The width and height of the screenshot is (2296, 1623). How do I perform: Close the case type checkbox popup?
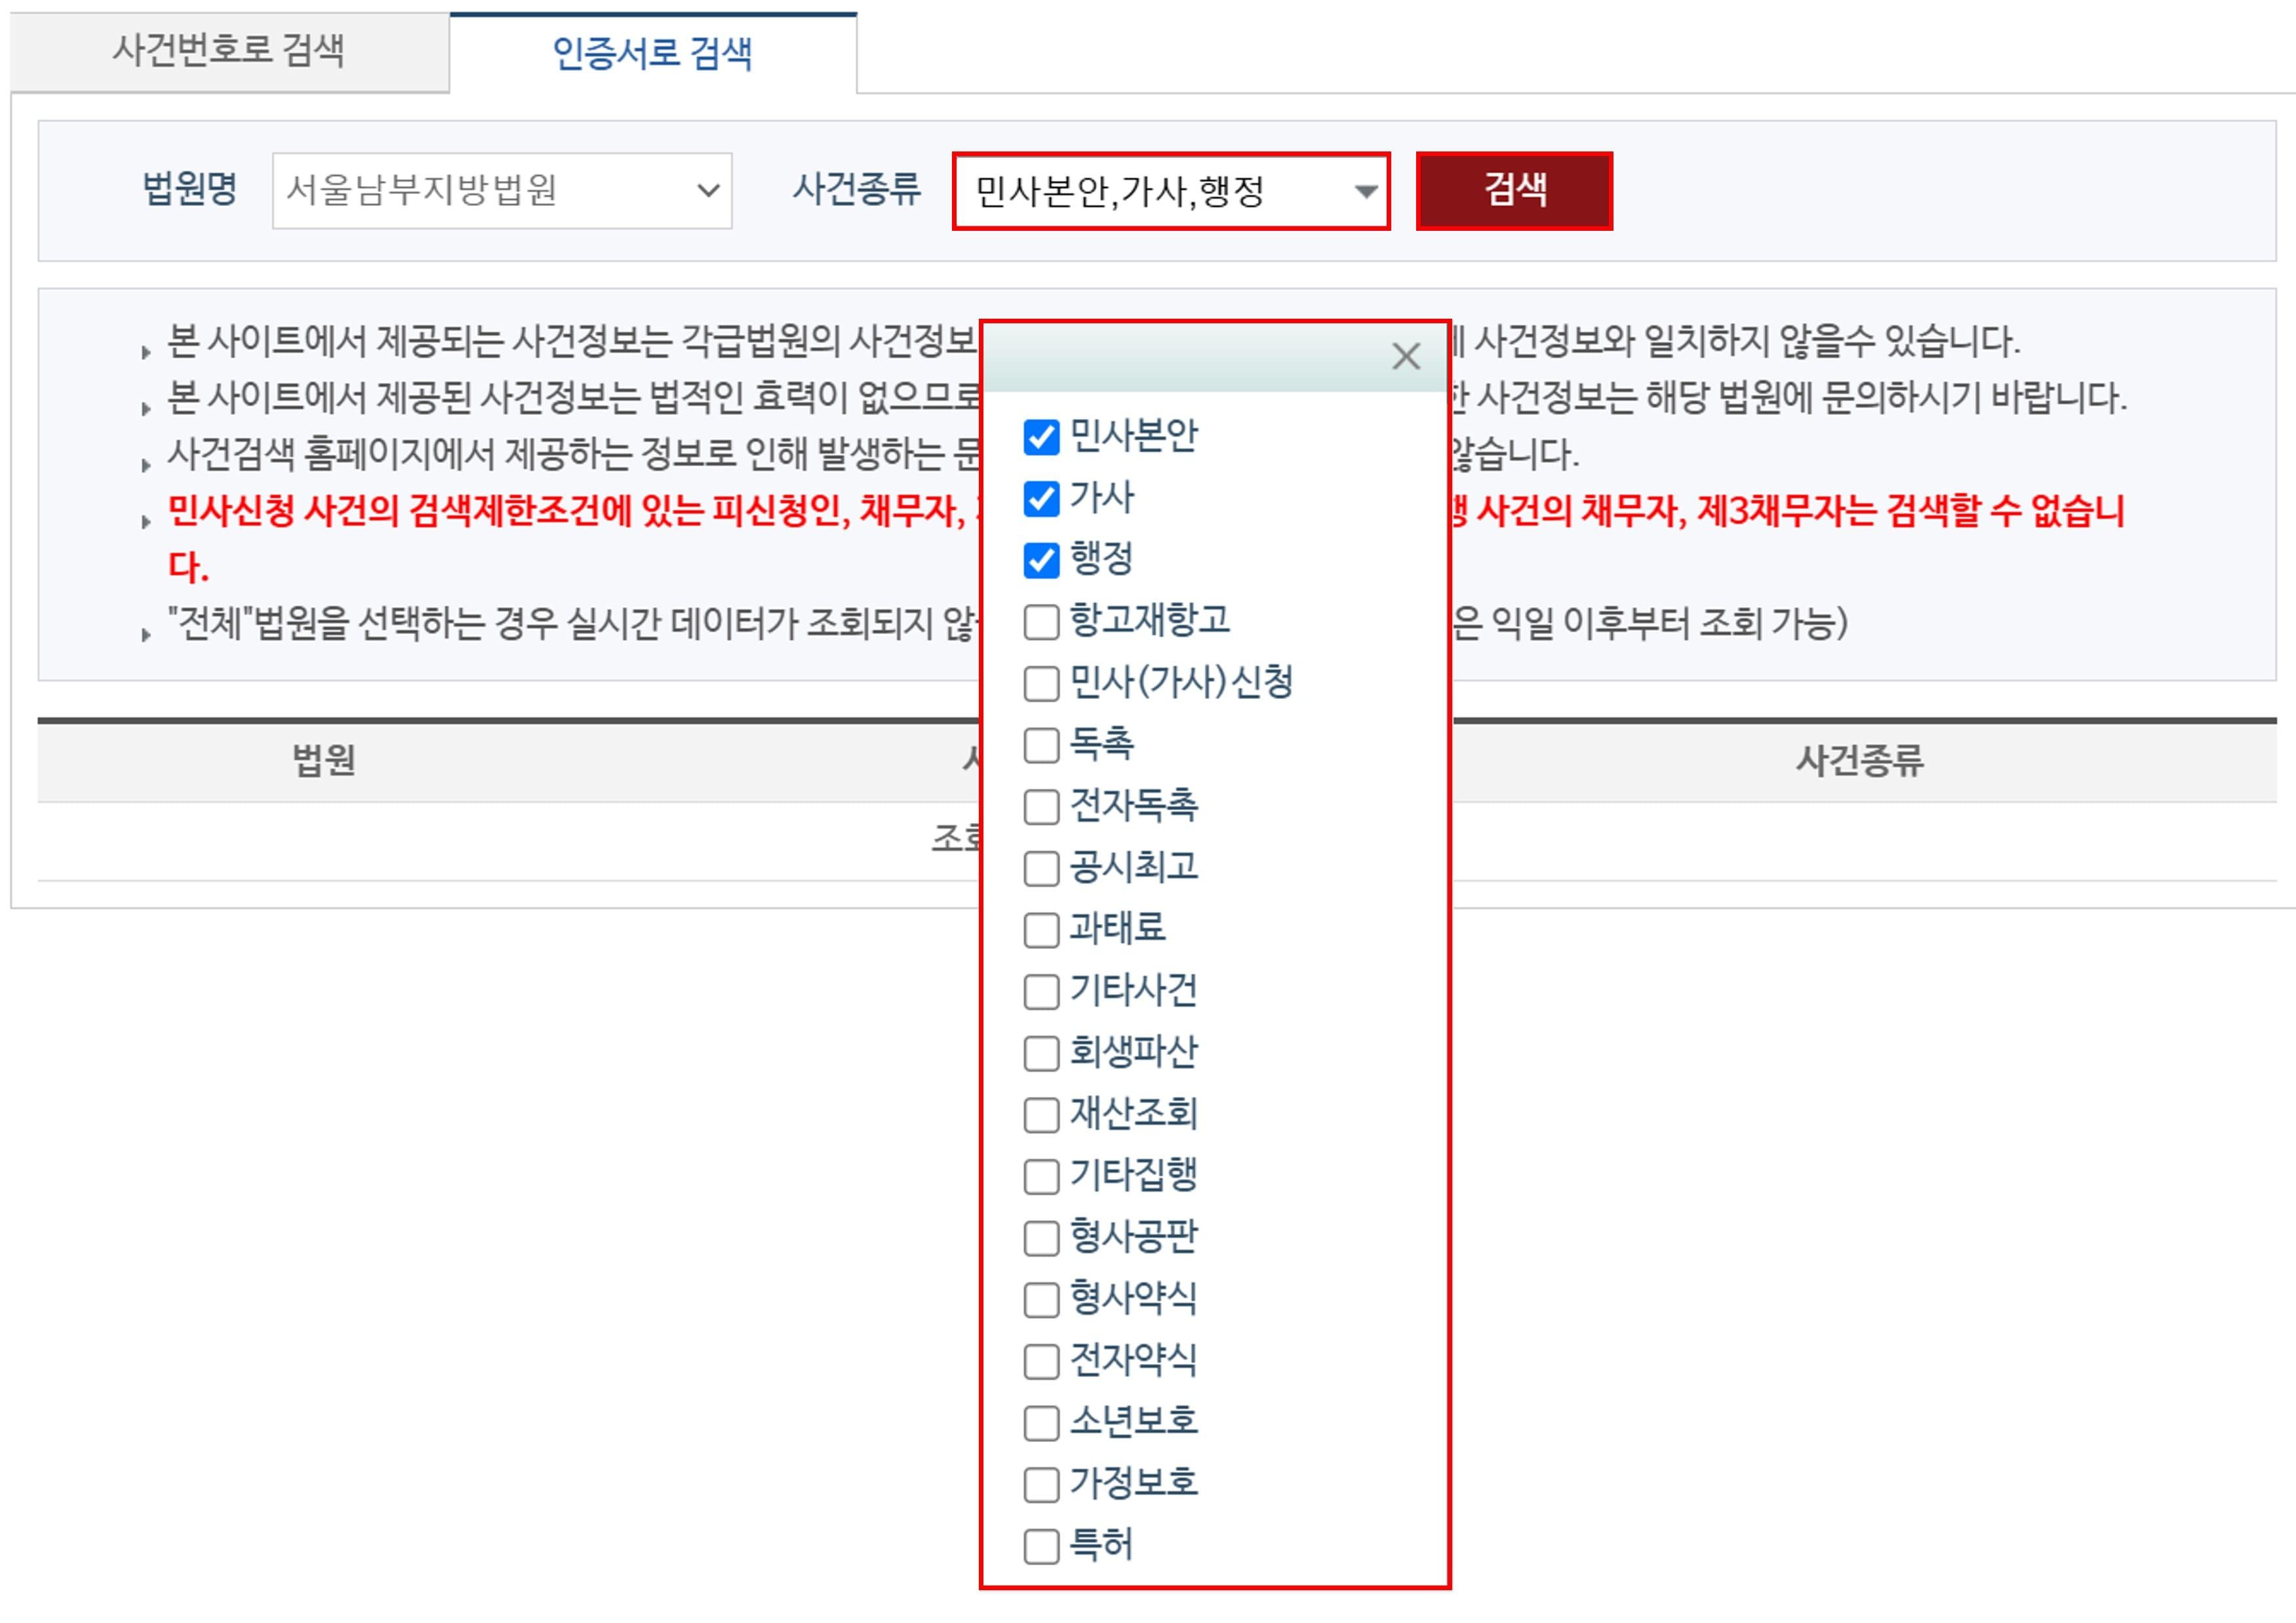click(1405, 356)
